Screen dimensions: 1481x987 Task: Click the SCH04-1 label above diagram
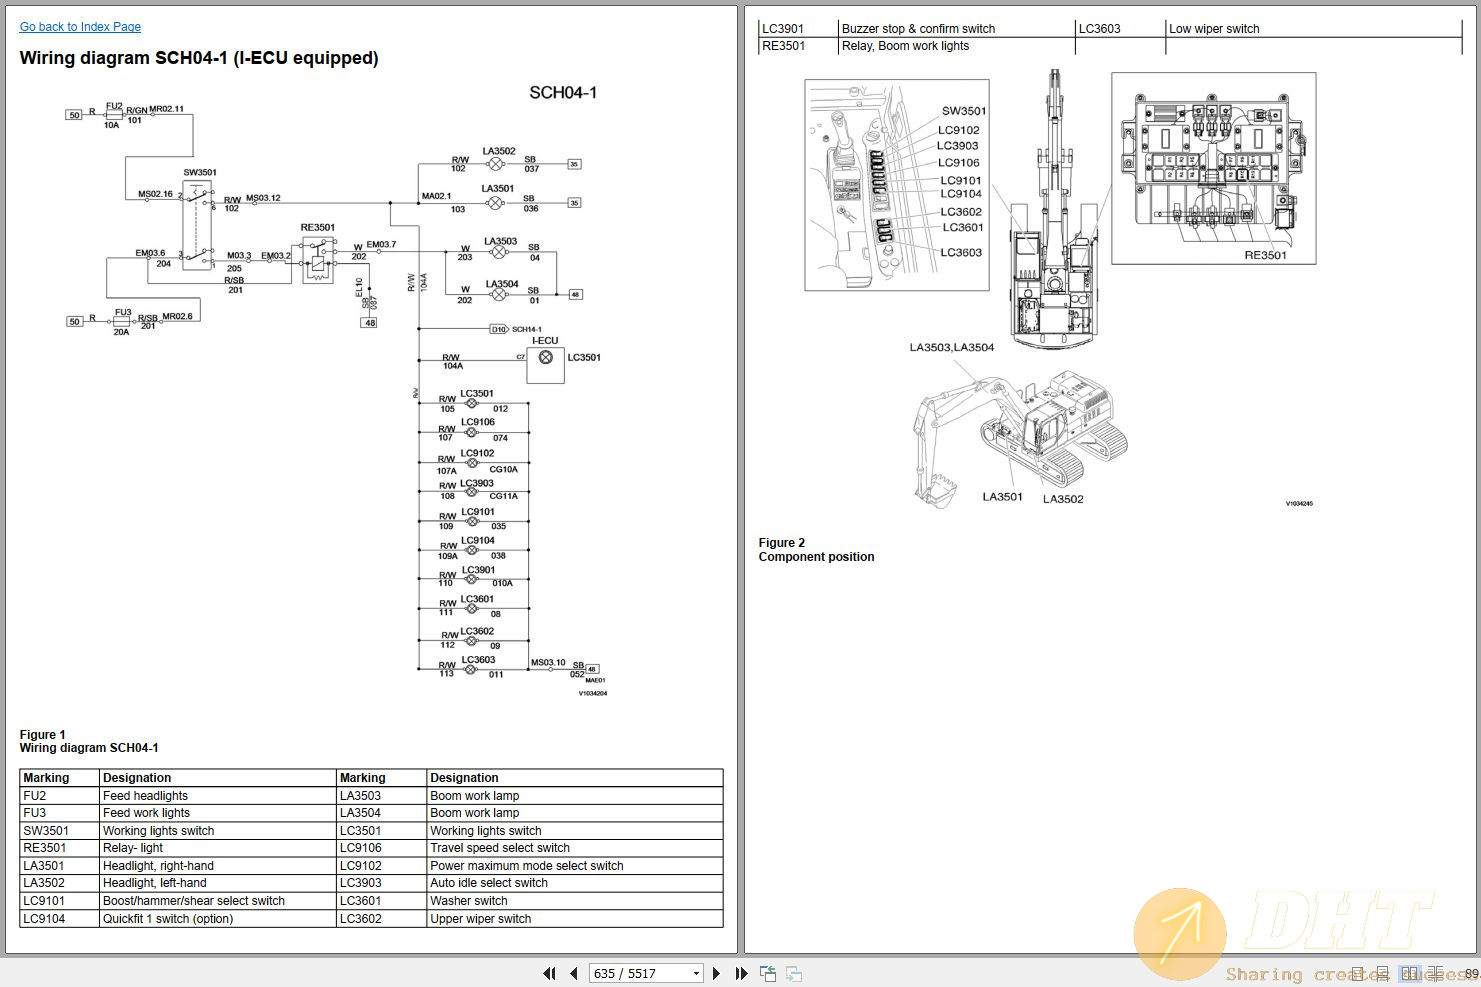coord(563,93)
